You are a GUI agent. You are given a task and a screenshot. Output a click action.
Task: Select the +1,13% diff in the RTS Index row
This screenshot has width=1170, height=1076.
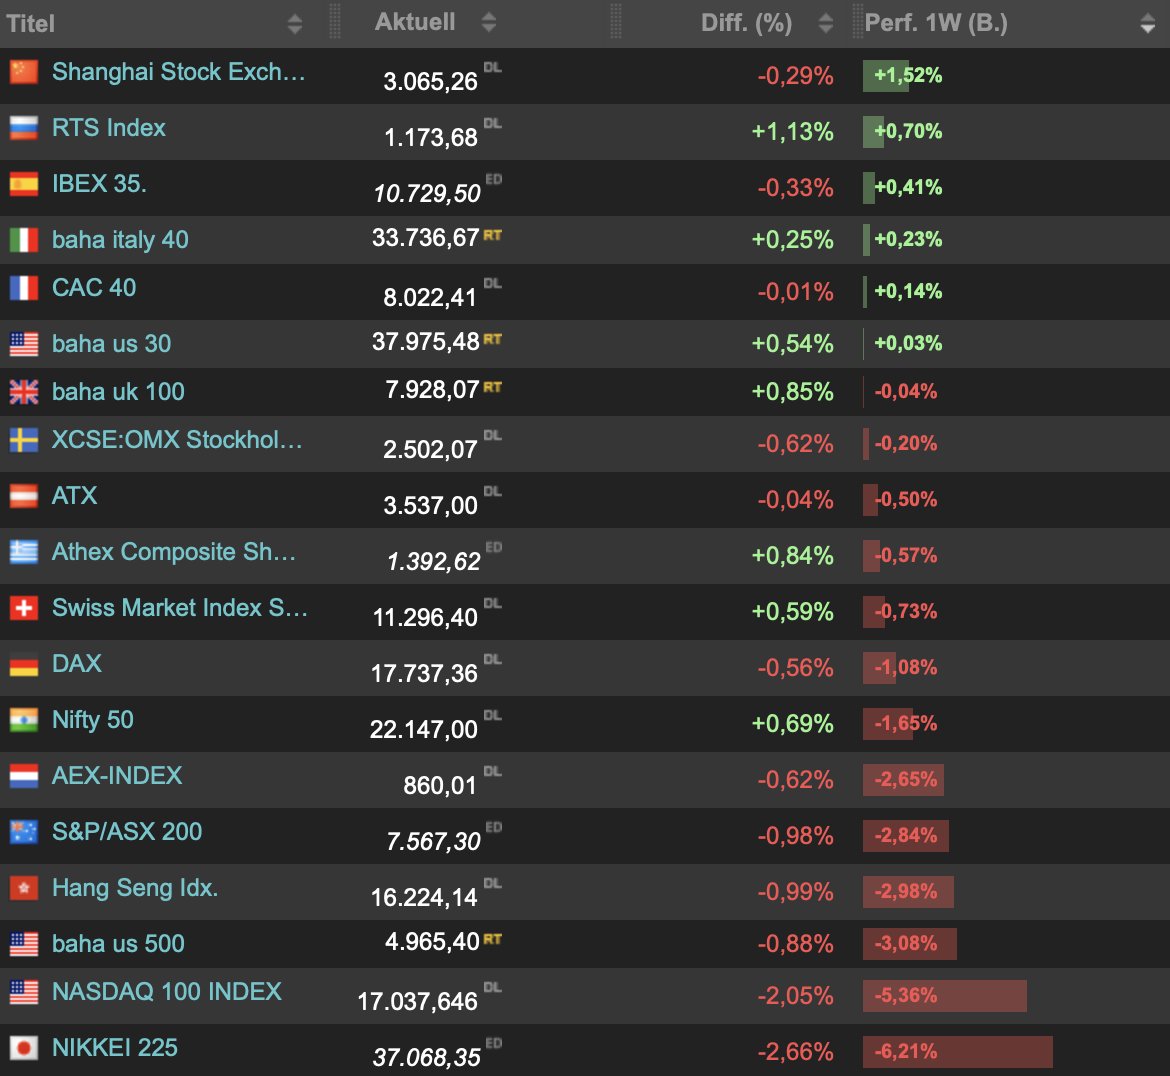792,131
